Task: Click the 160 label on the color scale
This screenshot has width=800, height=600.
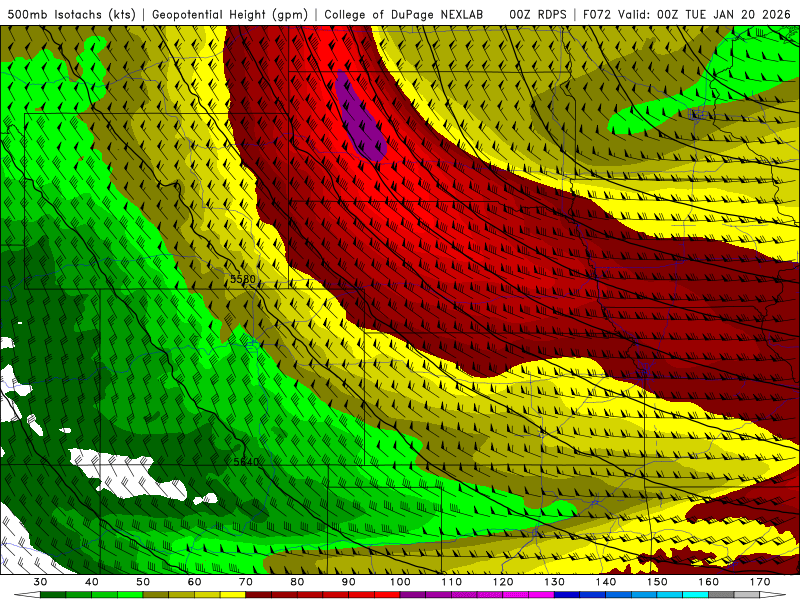Action: [x=709, y=582]
